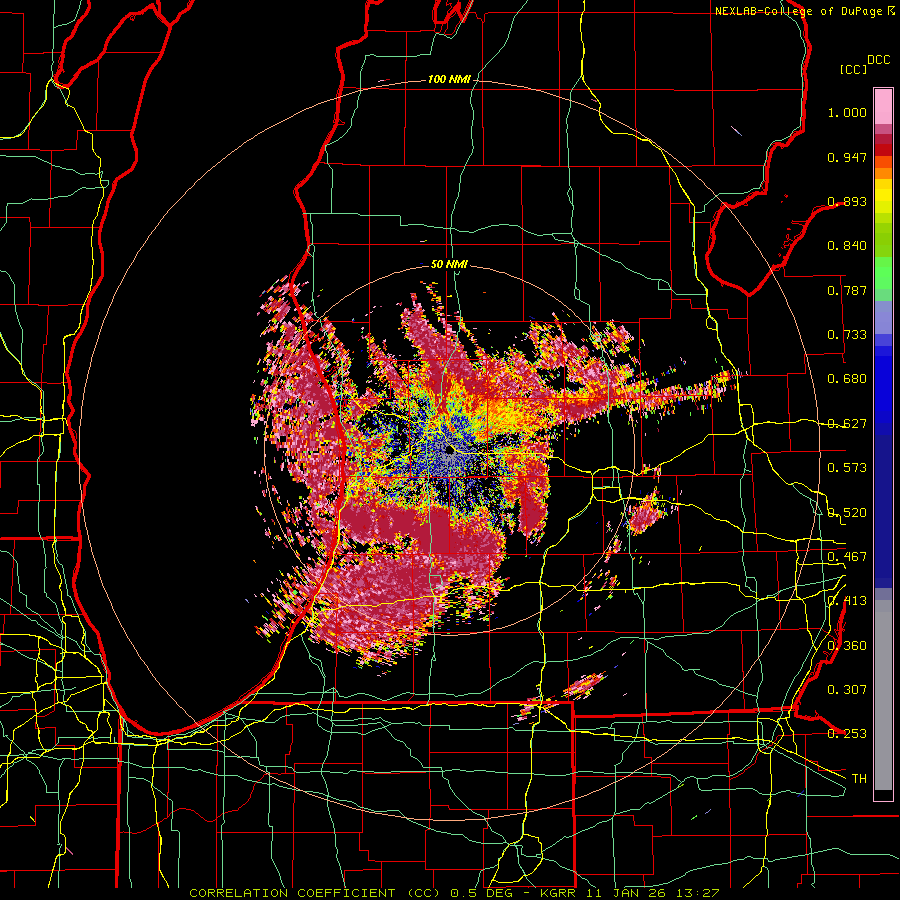Click the 0.360 legend value
900x900 pixels.
click(847, 646)
